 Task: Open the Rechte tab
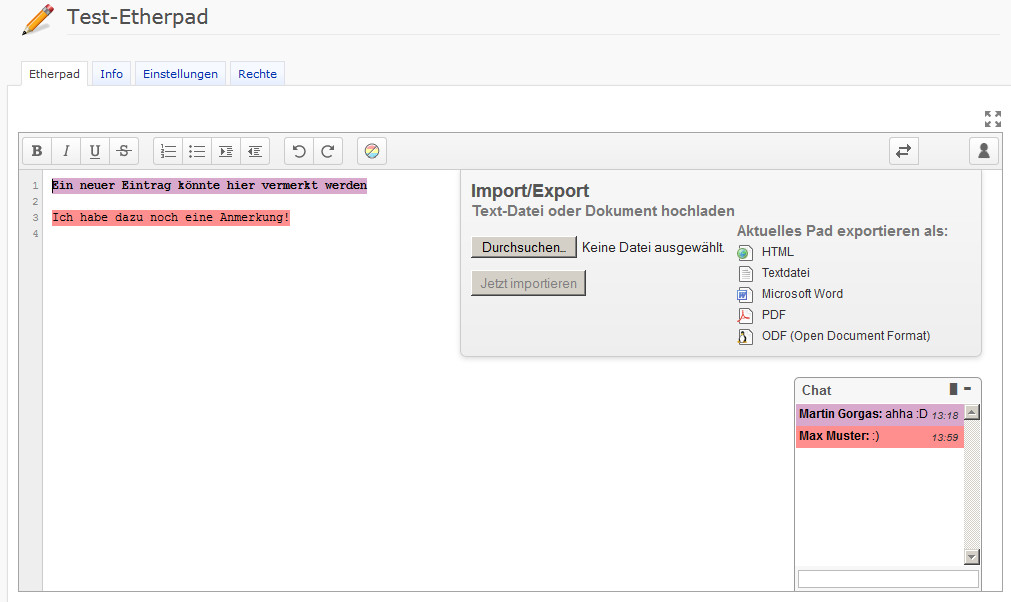(x=257, y=74)
